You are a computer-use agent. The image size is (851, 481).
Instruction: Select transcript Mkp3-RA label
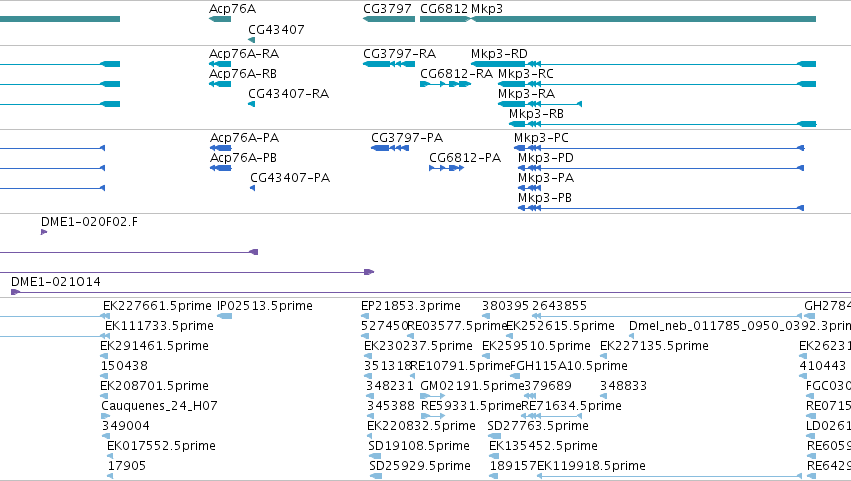(526, 94)
